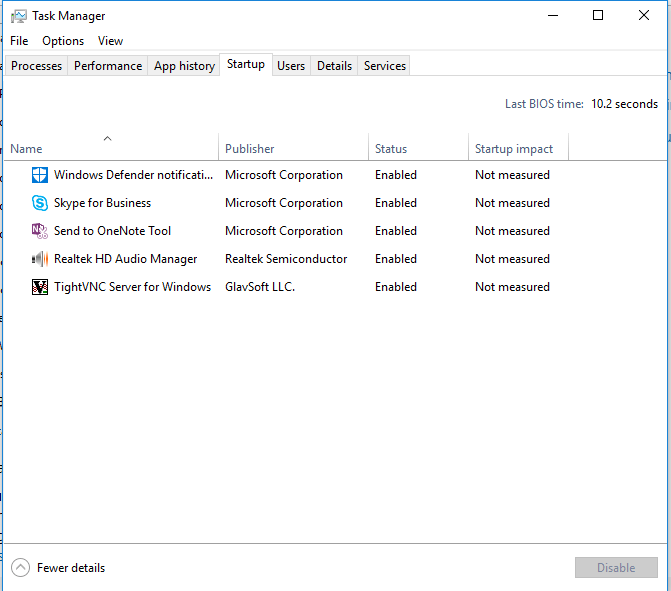
Task: Click the Last BIOS time label
Action: [x=544, y=104]
